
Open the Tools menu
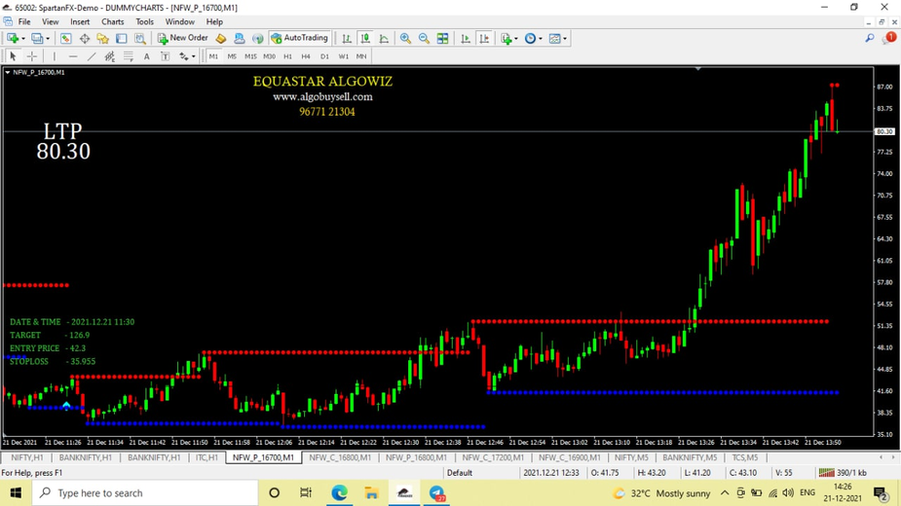click(145, 22)
